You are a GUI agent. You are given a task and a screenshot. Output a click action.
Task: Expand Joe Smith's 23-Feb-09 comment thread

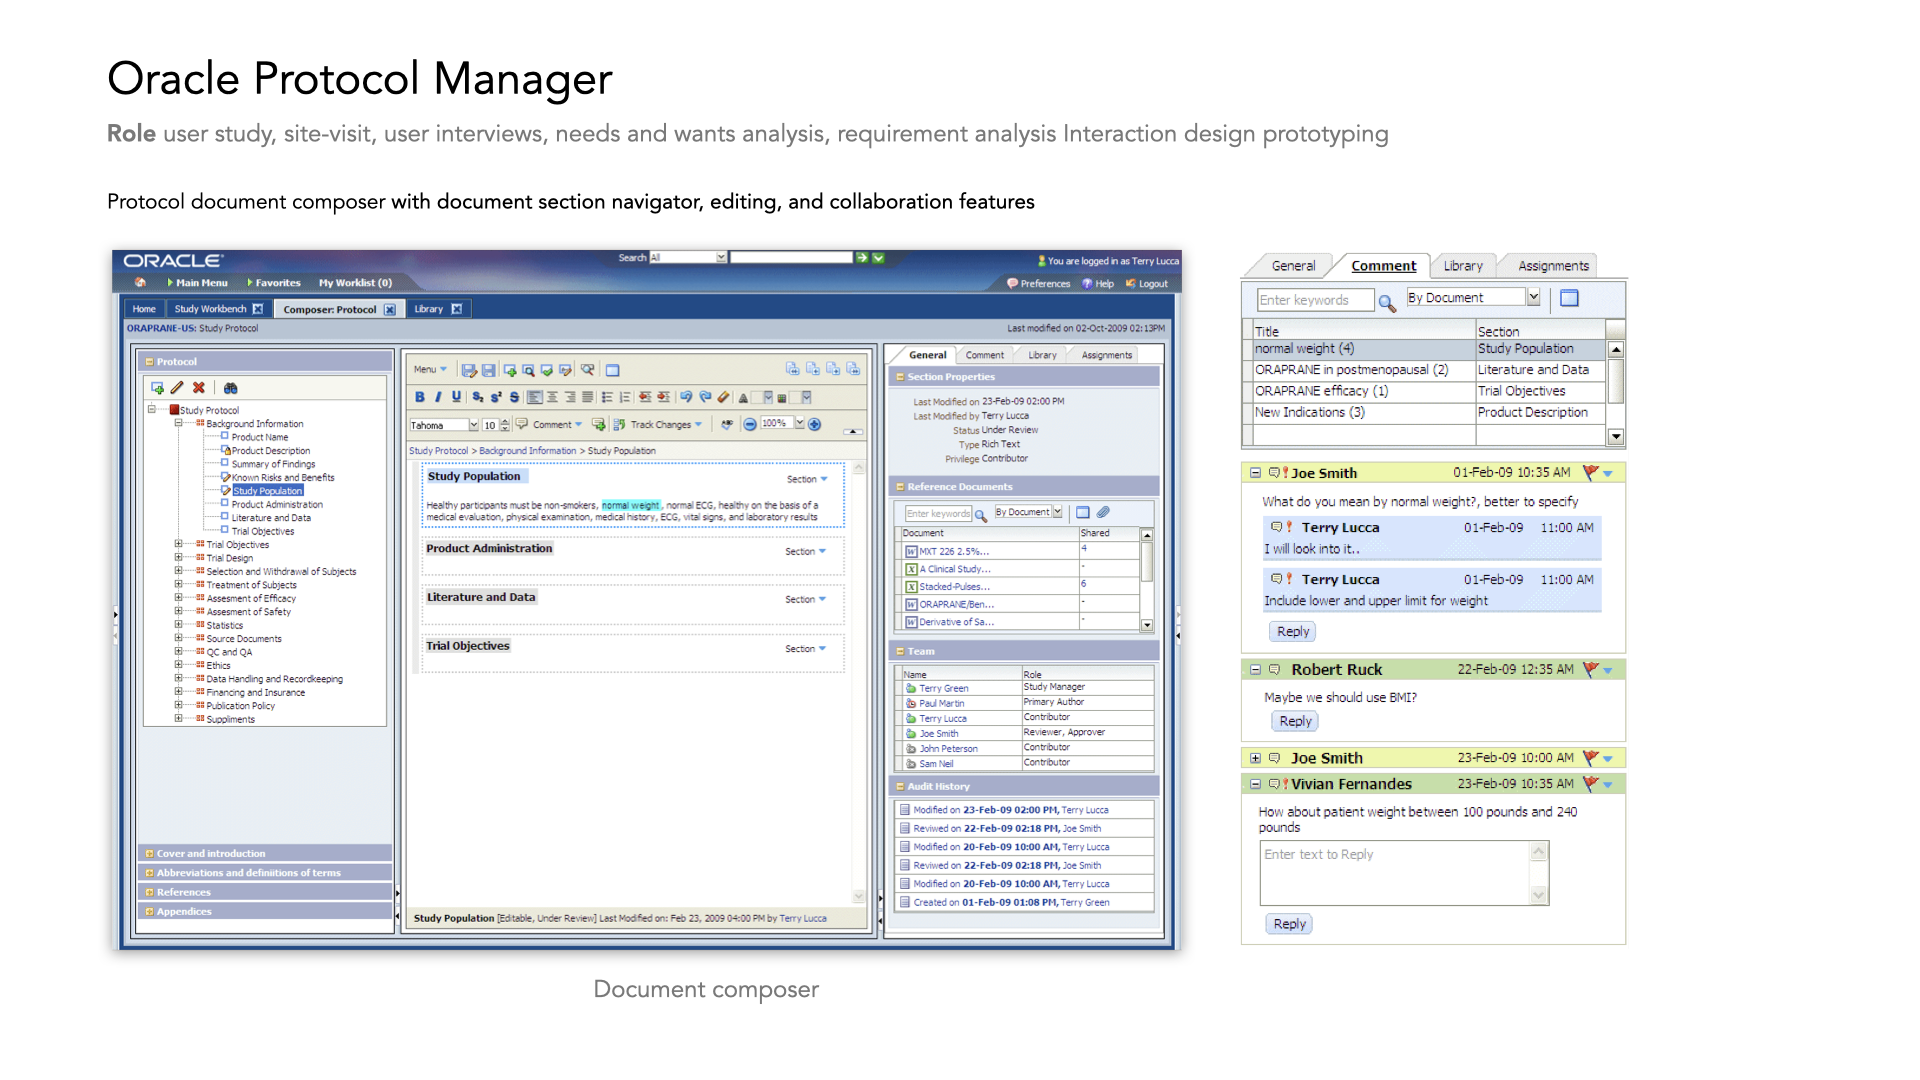tap(1255, 758)
